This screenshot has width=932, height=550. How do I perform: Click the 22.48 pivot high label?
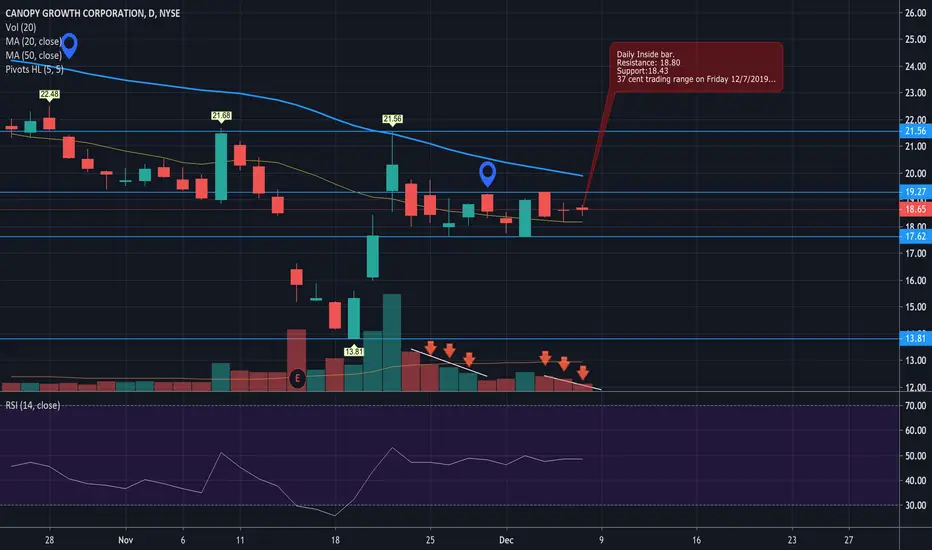pyautogui.click(x=49, y=94)
